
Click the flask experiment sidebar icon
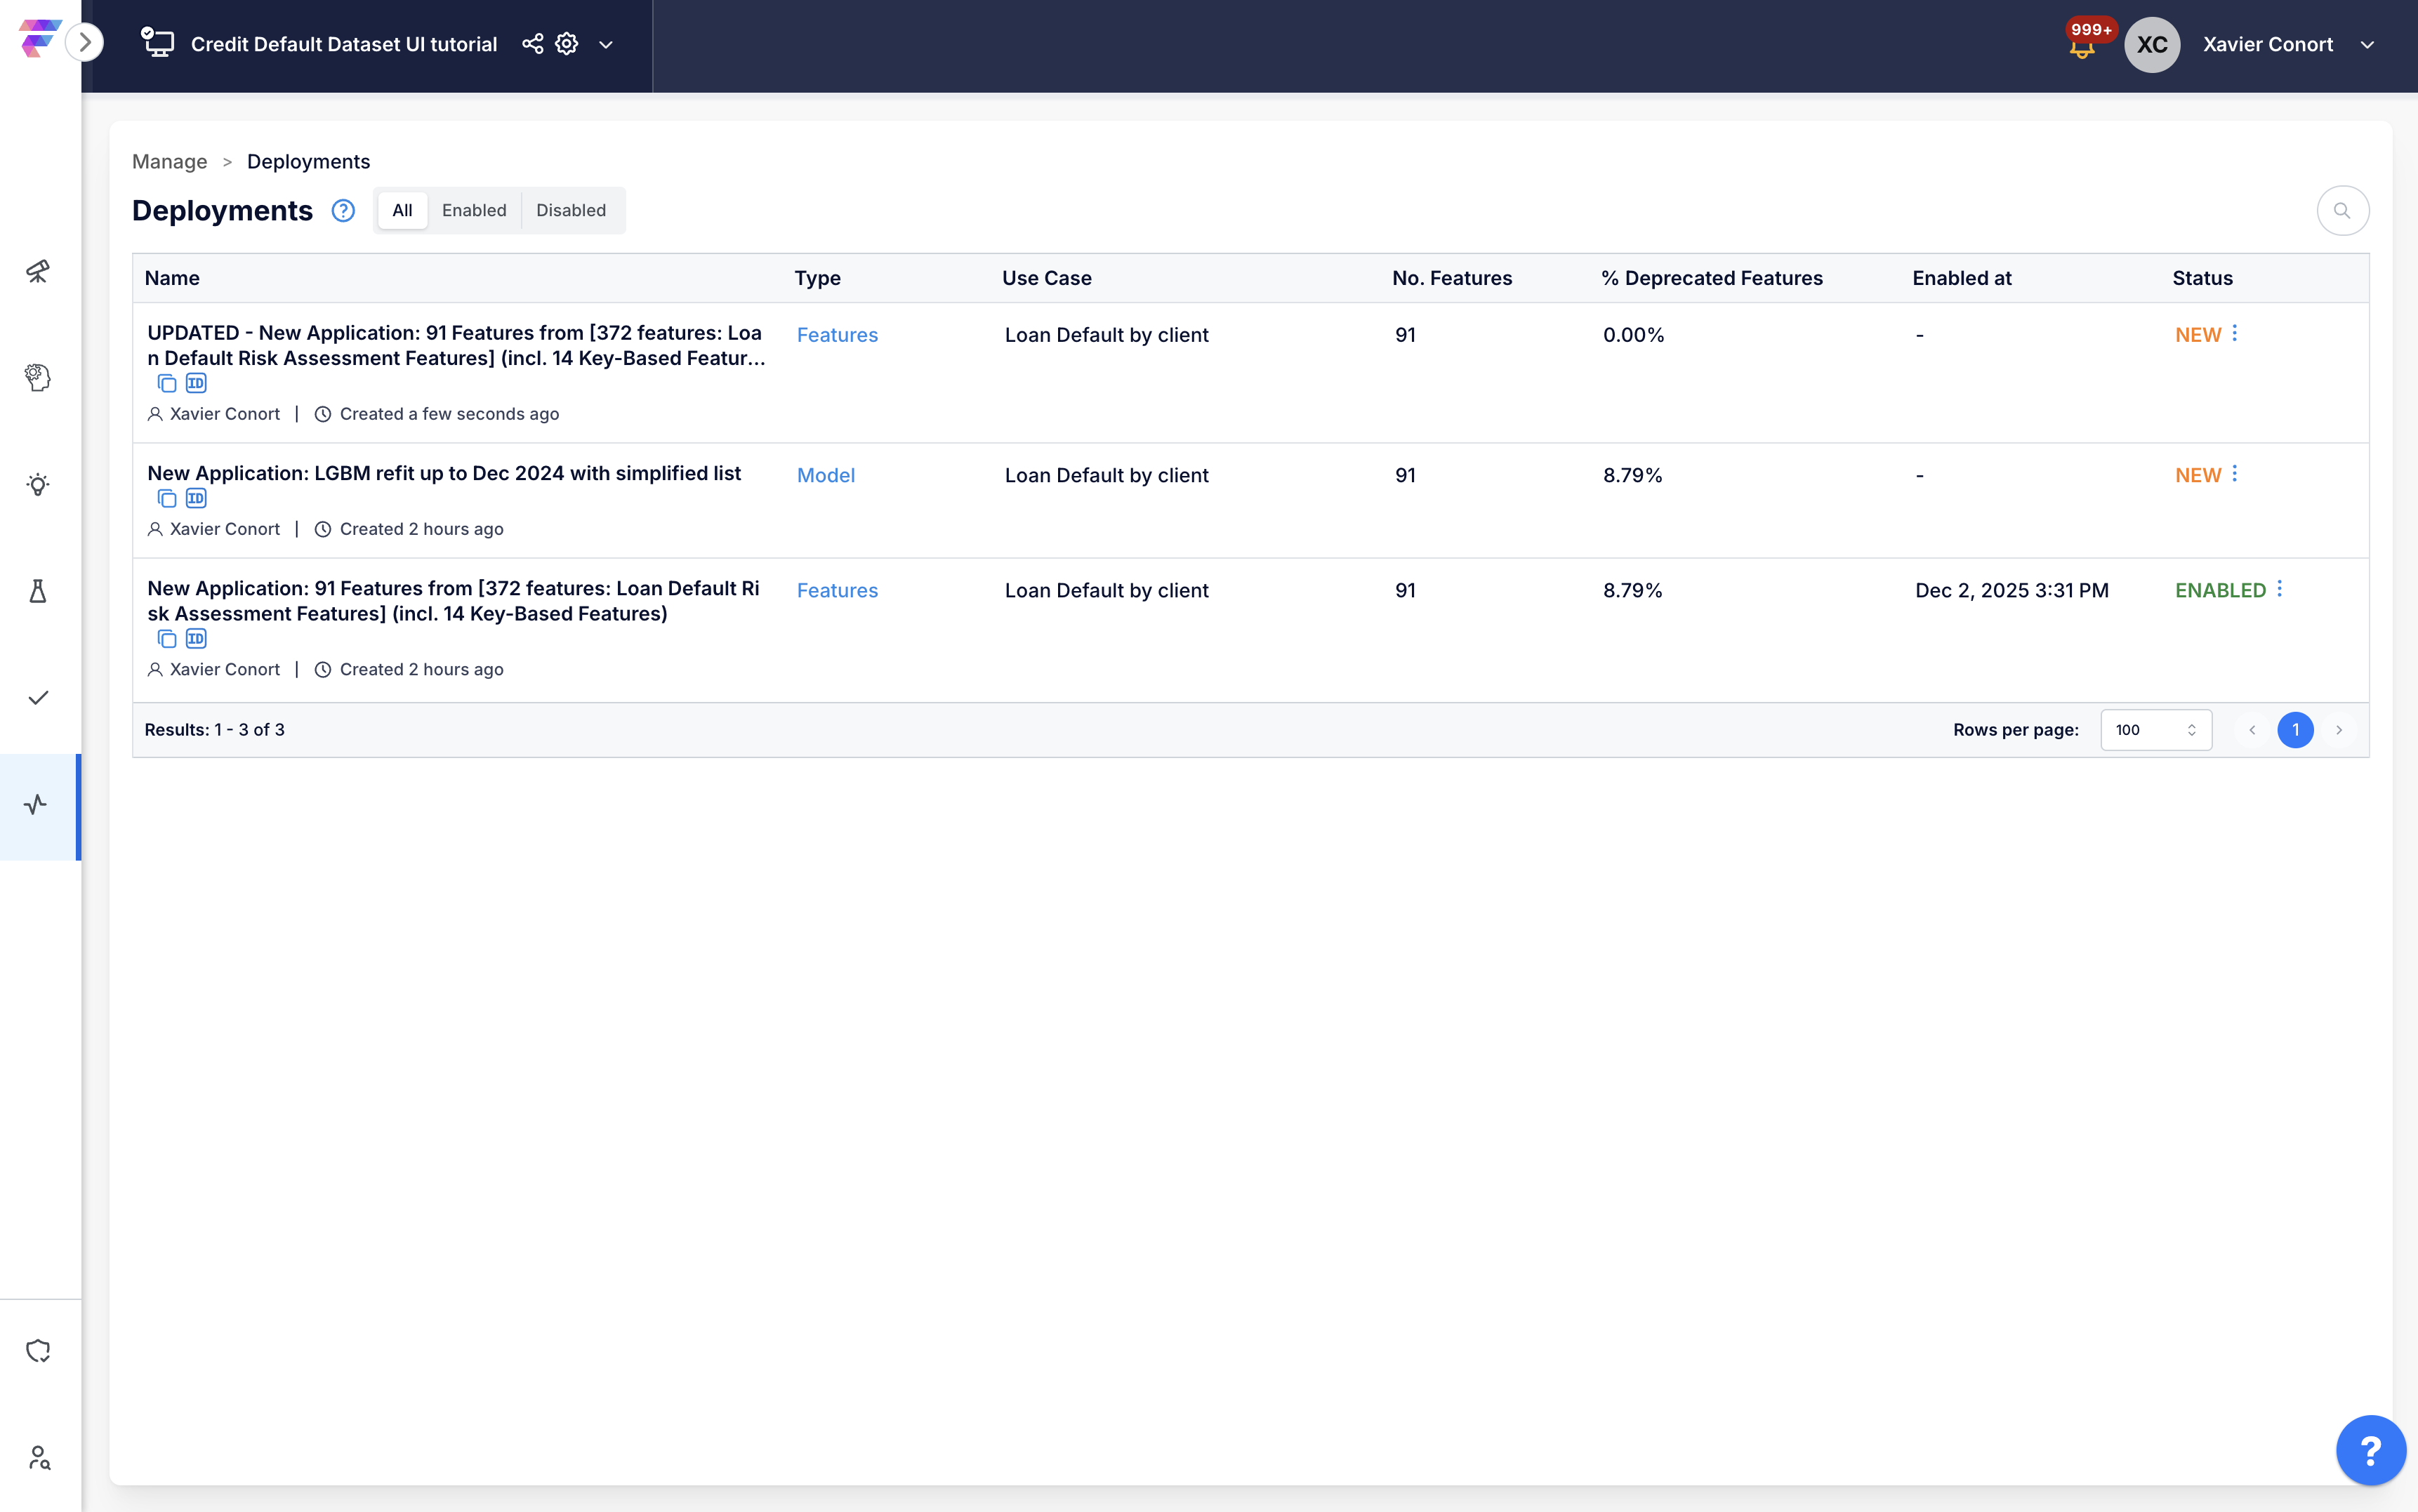38,591
